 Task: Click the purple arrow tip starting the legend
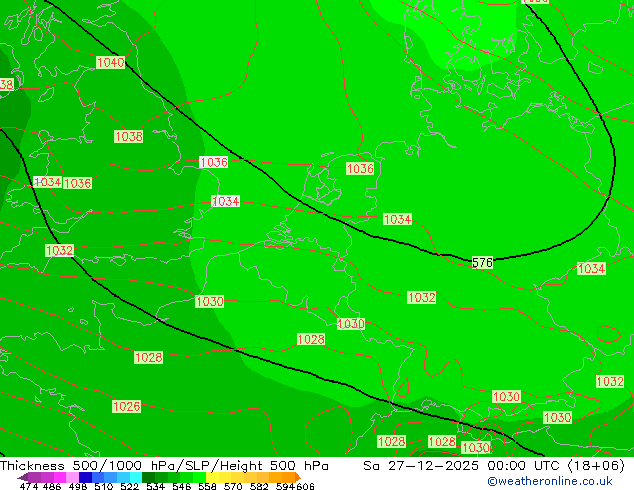click(x=22, y=477)
